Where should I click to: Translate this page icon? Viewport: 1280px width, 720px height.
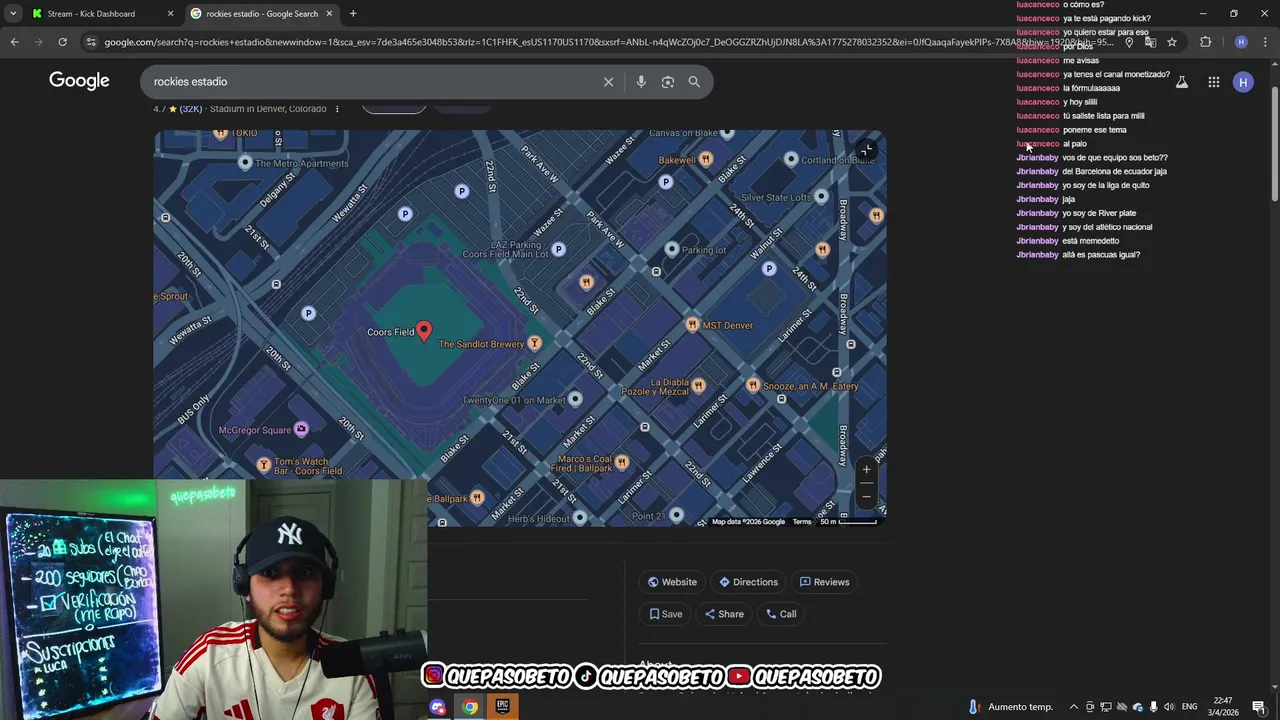[x=1150, y=42]
